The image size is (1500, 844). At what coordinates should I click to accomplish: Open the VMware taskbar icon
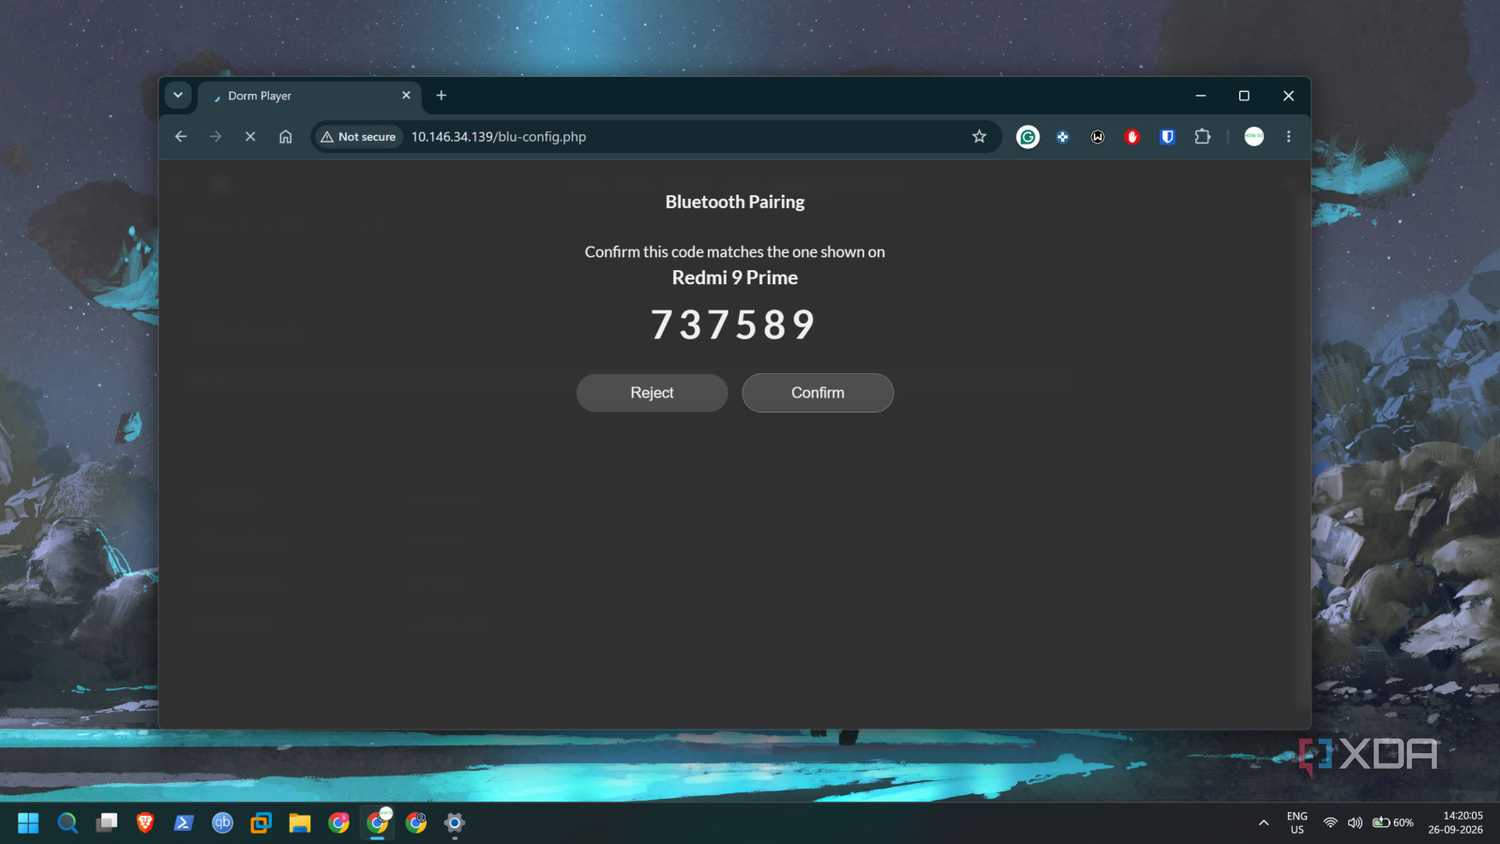(261, 823)
